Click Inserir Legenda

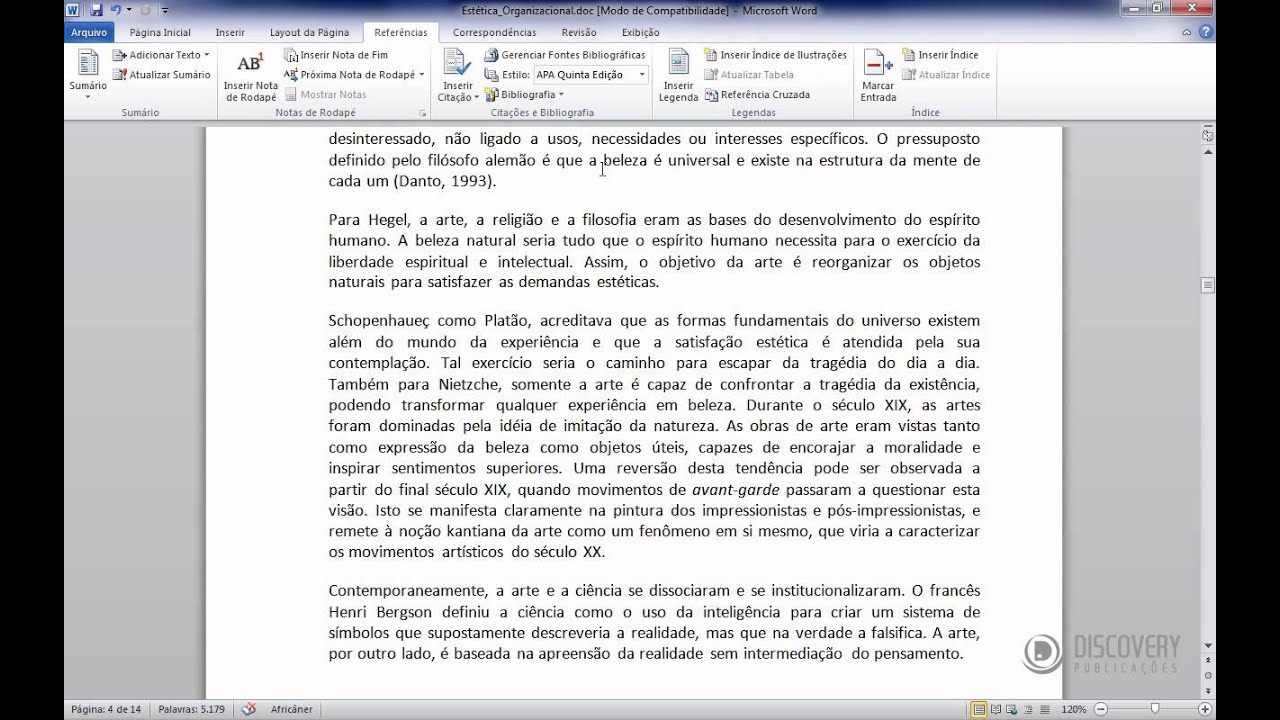coord(678,76)
